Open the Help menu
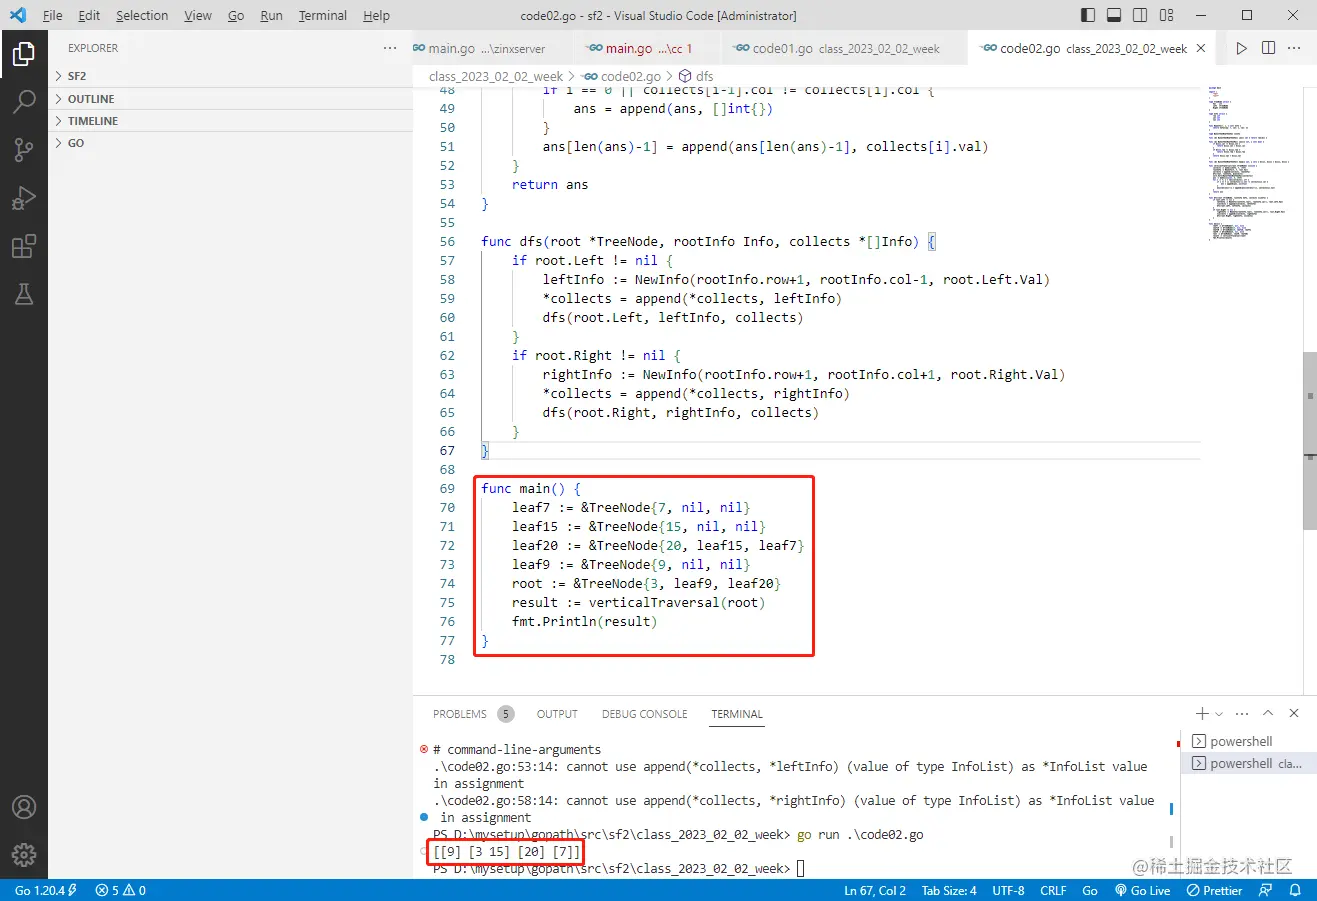Screen dimensions: 1317x901 (x=376, y=15)
